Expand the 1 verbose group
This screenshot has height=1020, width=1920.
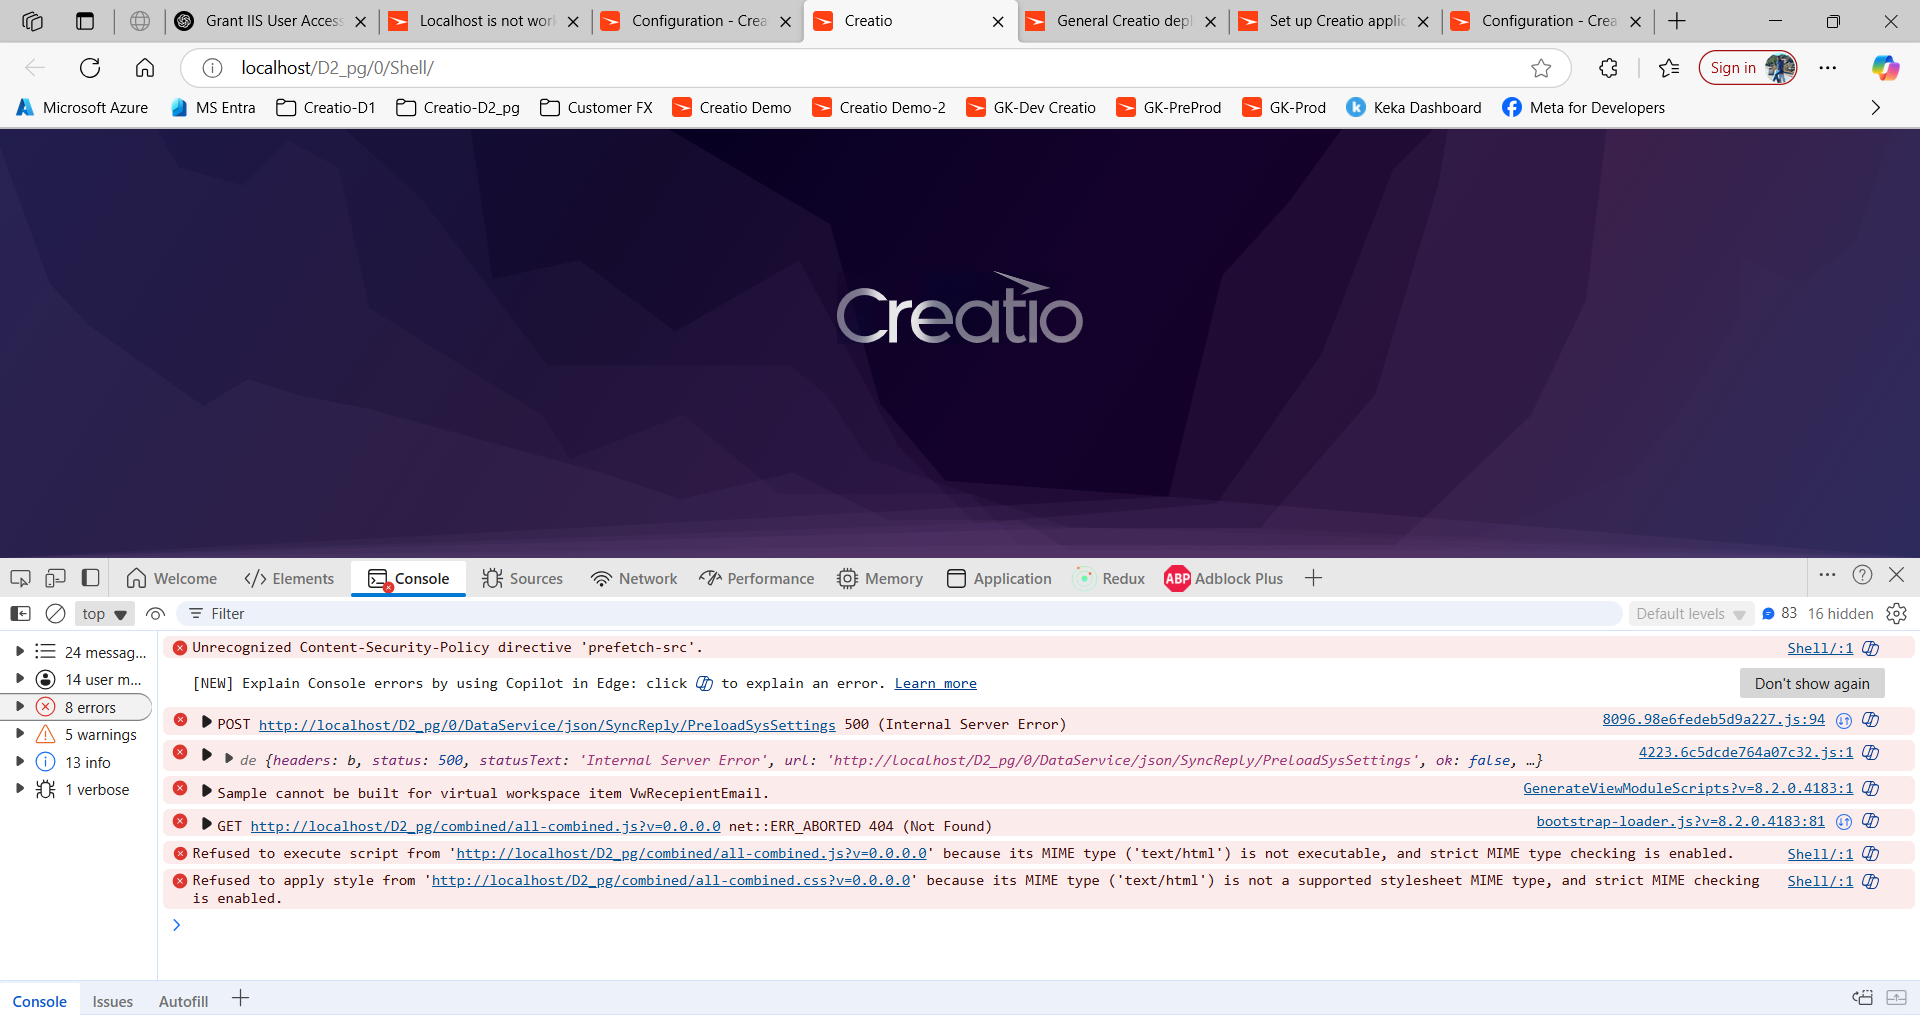[x=20, y=789]
